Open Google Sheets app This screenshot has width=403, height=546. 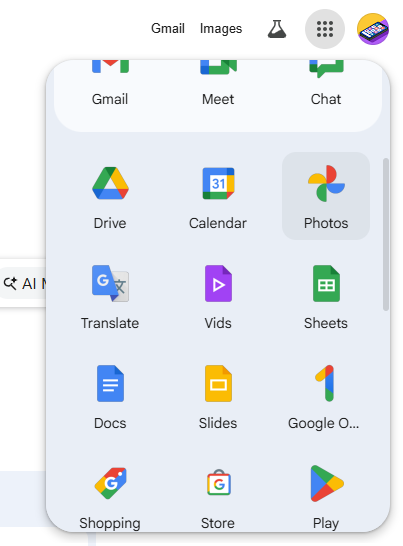click(326, 296)
